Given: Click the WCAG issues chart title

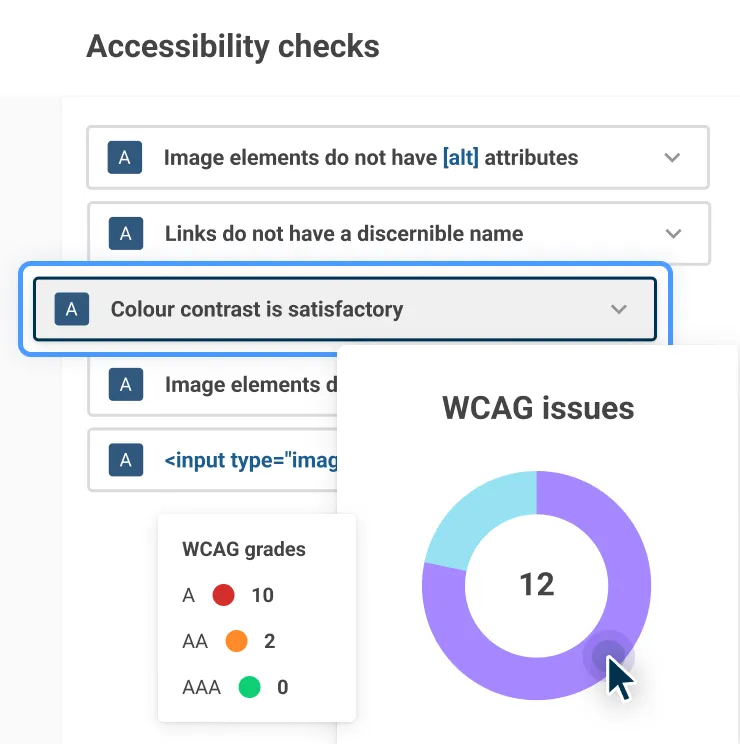Looking at the screenshot, I should coord(538,408).
